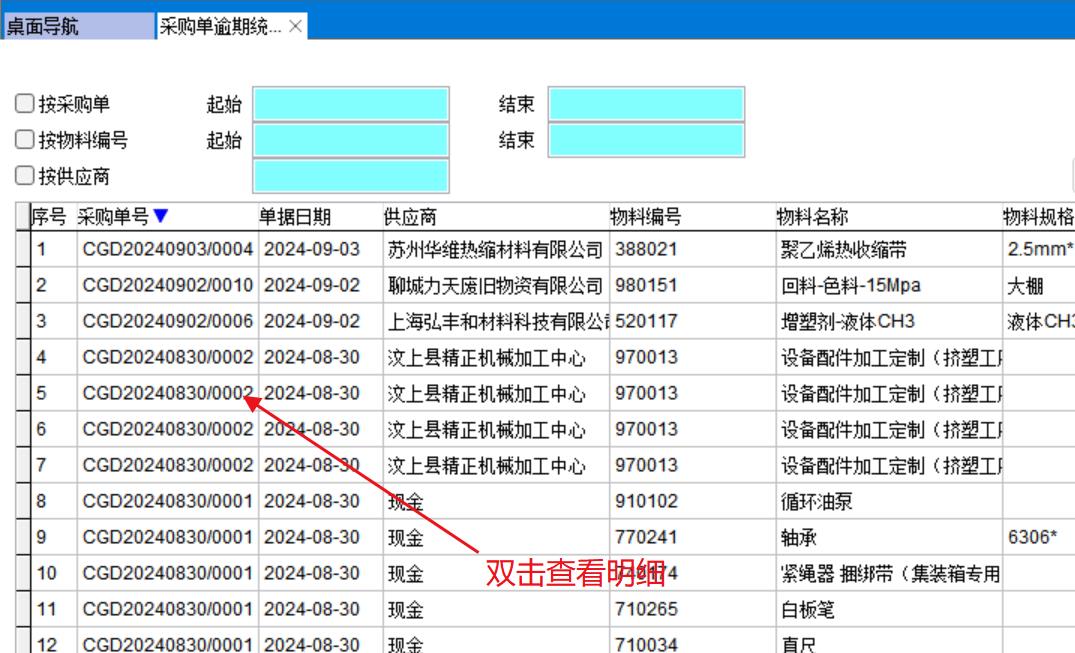Click the 供应商 column header
Screen dimensions: 1075x653
[410, 217]
